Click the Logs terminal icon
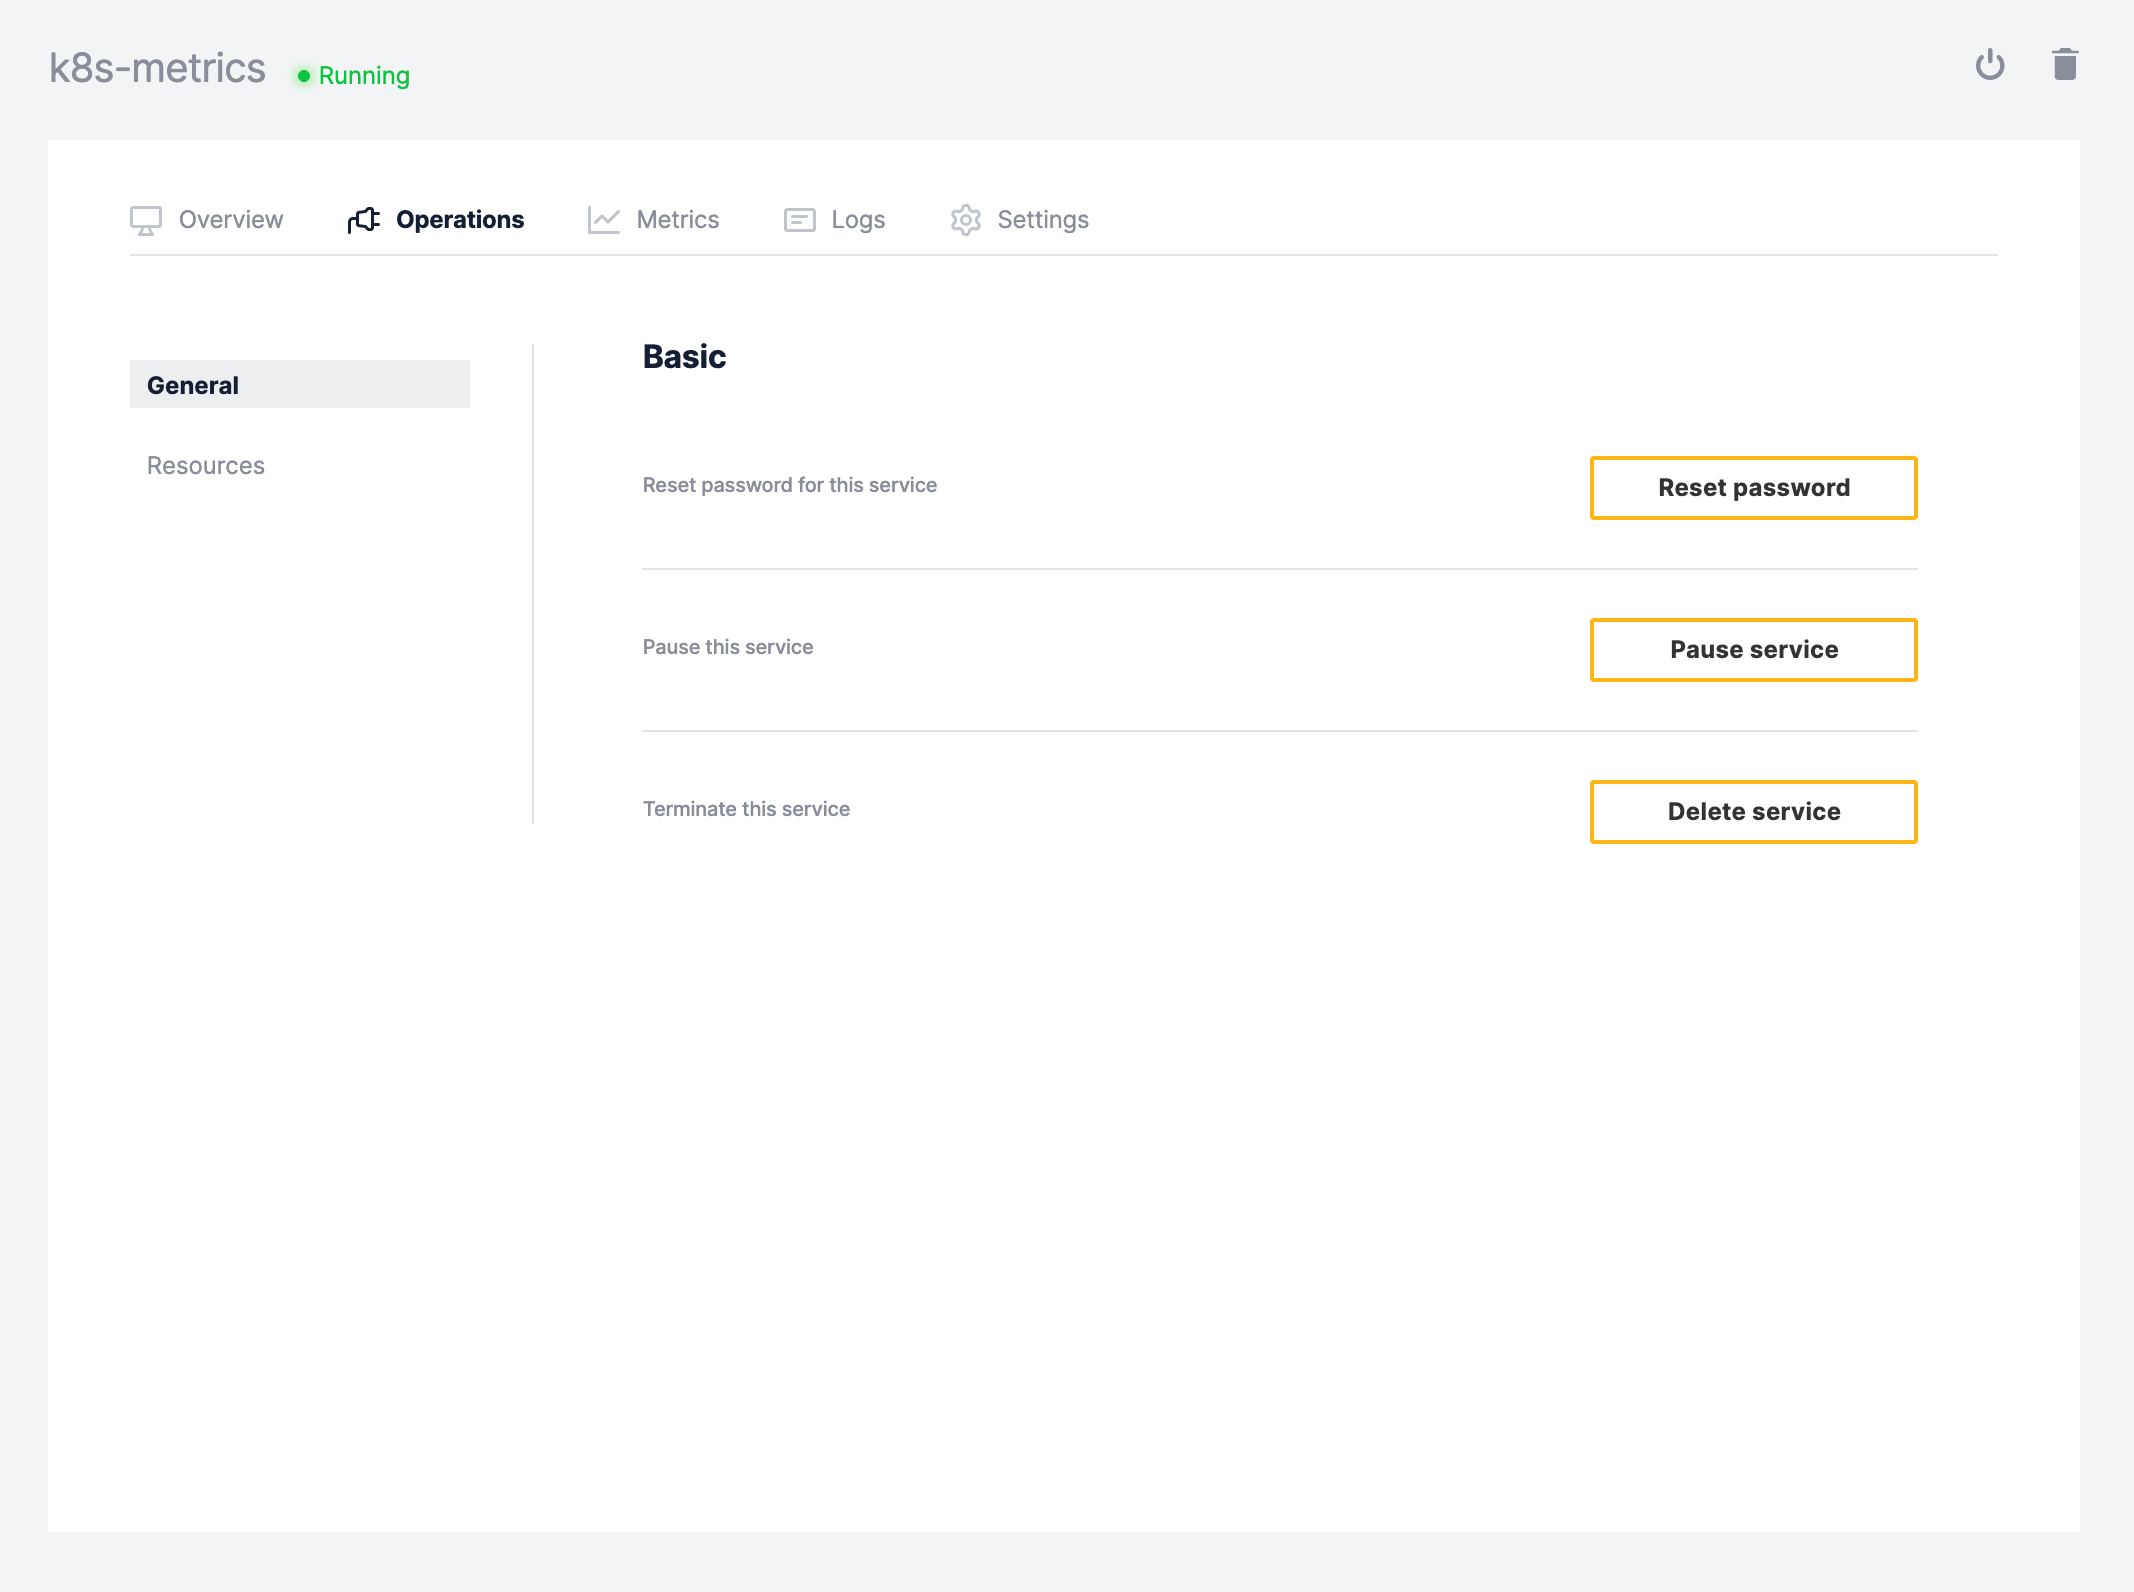2134x1592 pixels. click(801, 219)
